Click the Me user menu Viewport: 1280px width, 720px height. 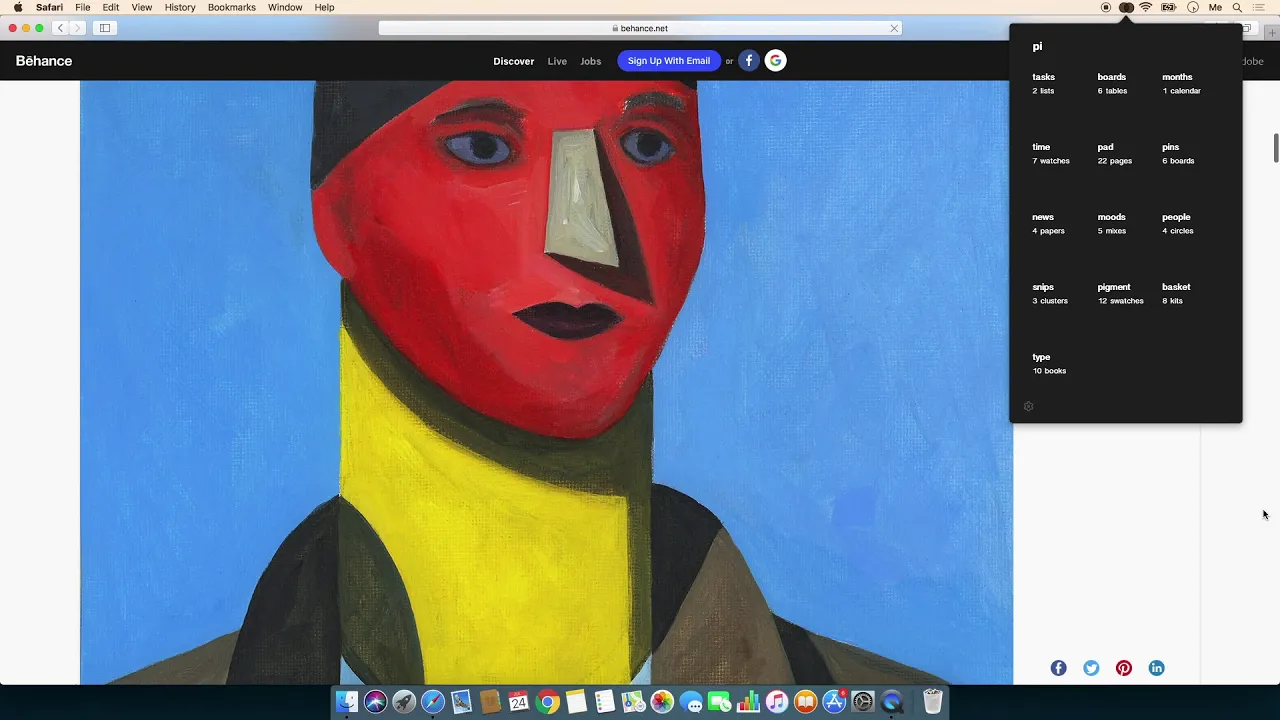point(1215,7)
